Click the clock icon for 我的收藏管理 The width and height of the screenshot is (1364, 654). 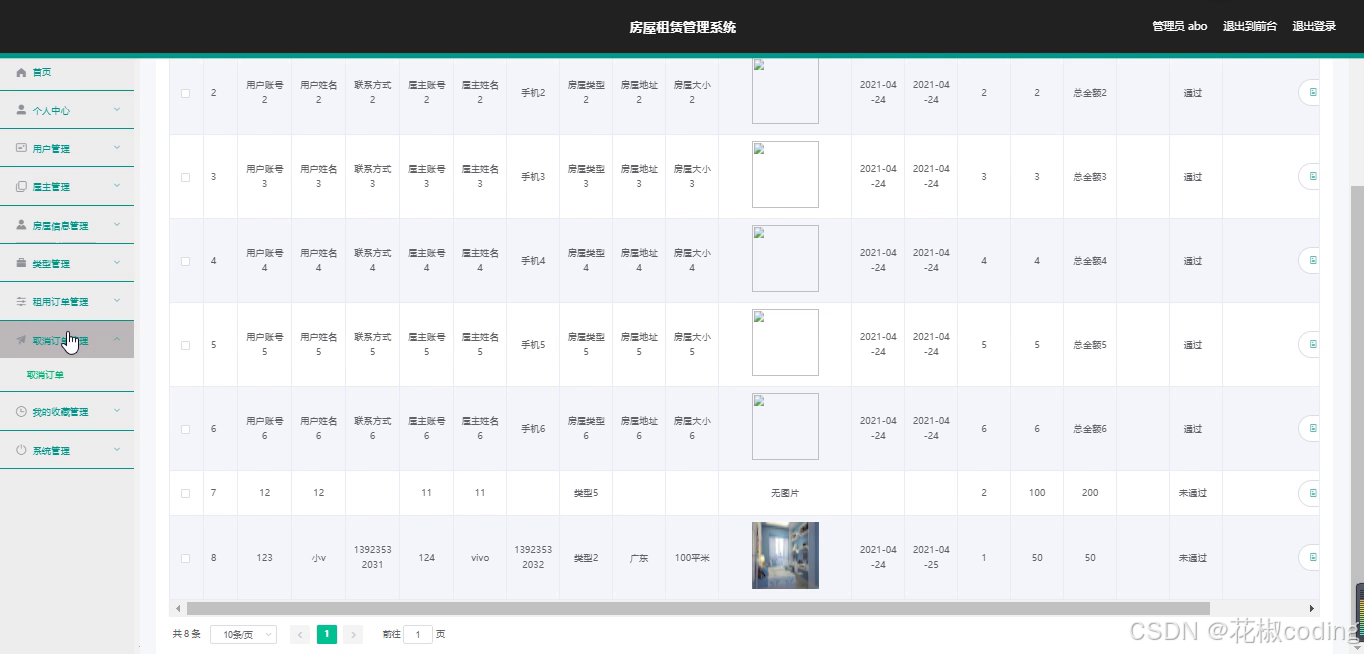point(21,411)
